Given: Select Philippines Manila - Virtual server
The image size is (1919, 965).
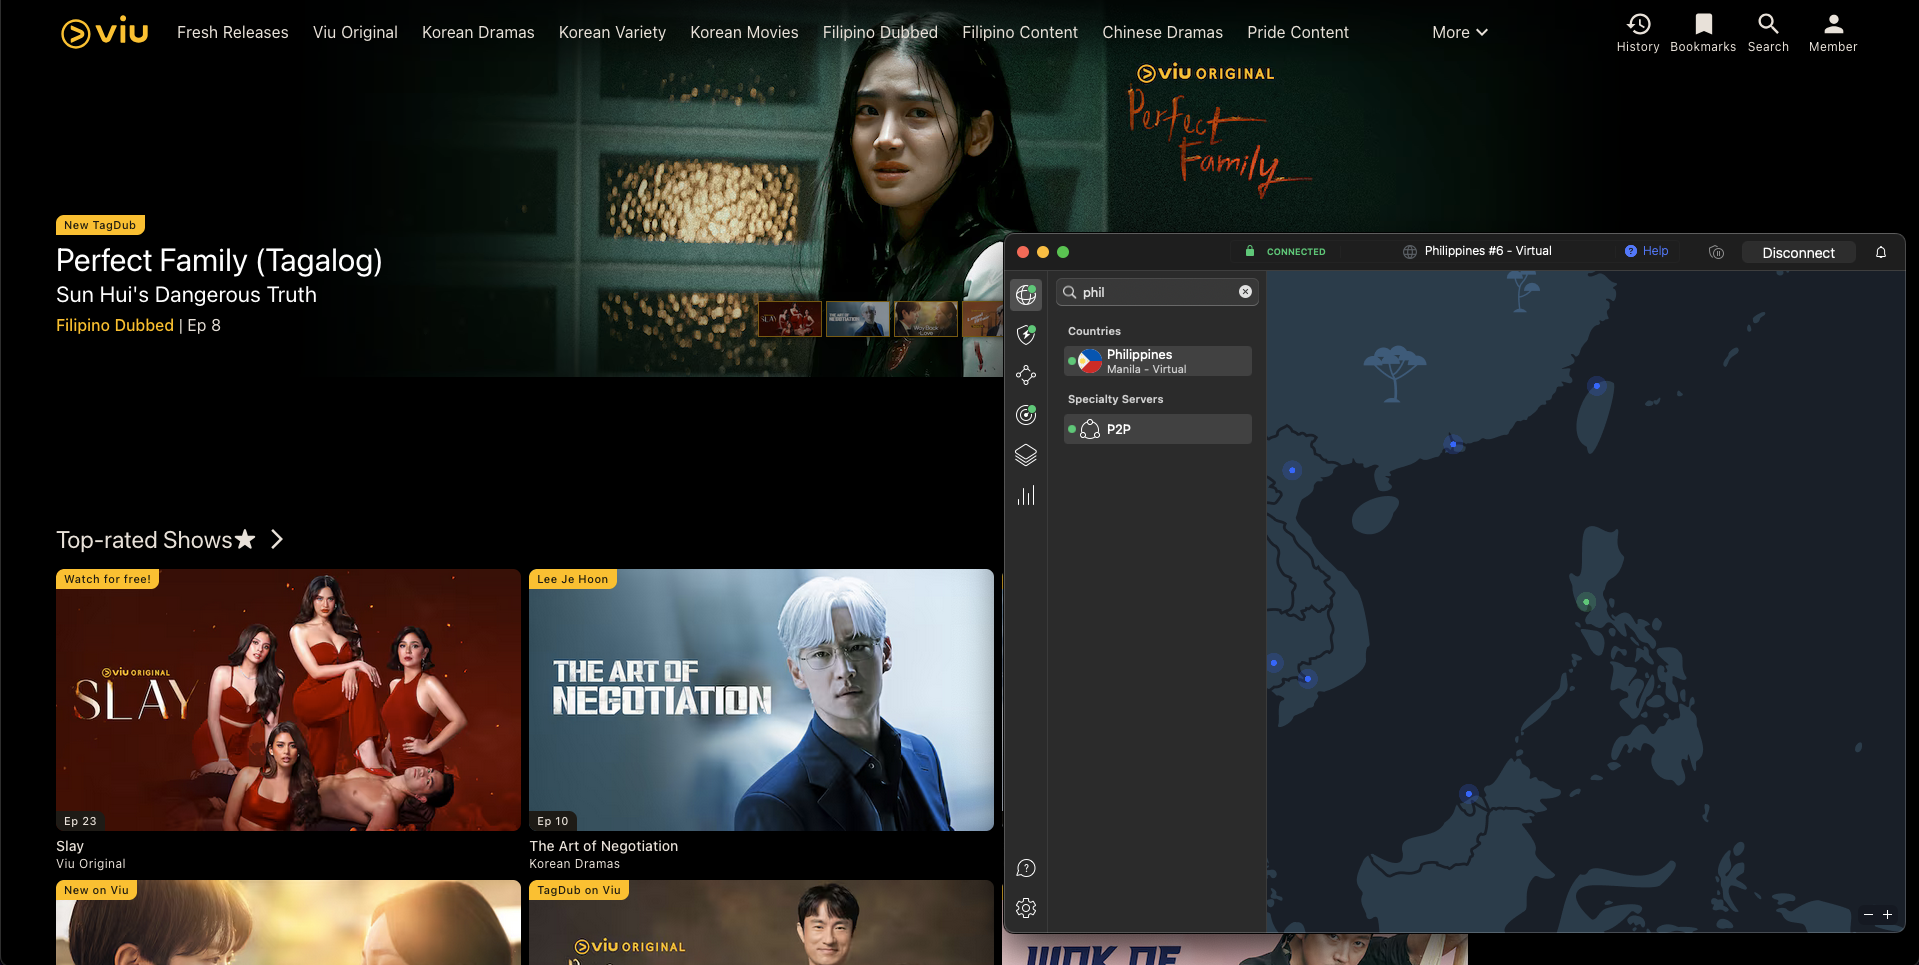Looking at the screenshot, I should (1158, 361).
